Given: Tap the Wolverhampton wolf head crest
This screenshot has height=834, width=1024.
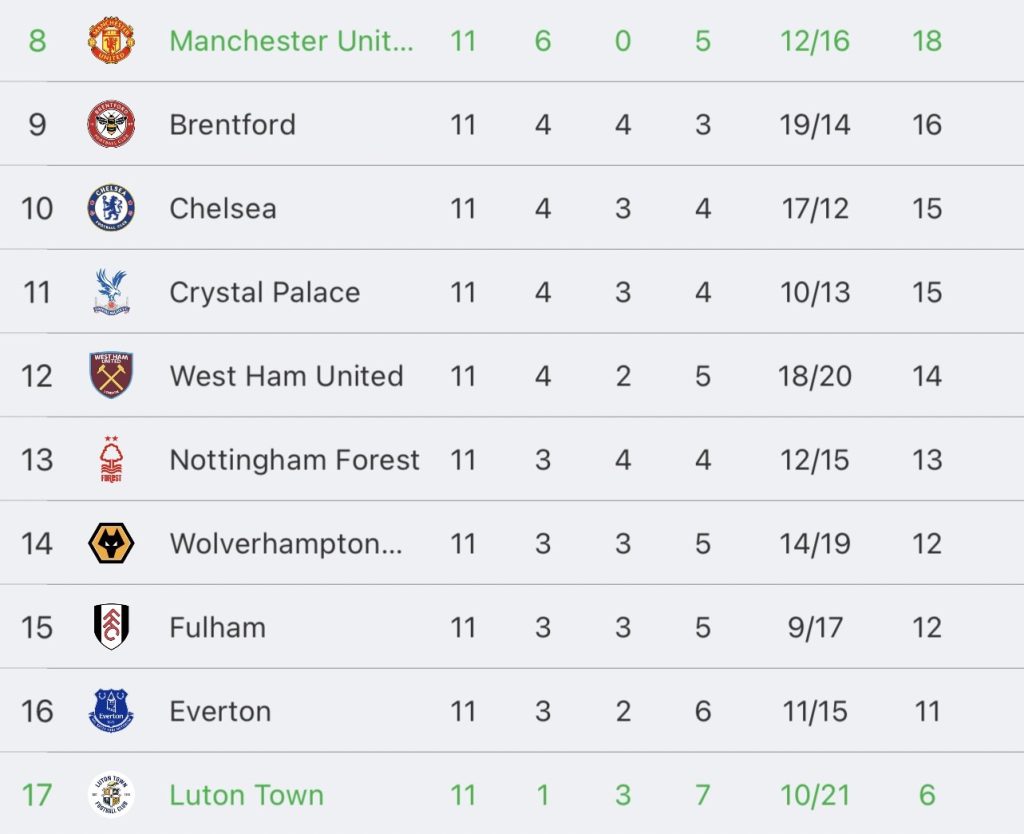Looking at the screenshot, I should pos(111,543).
